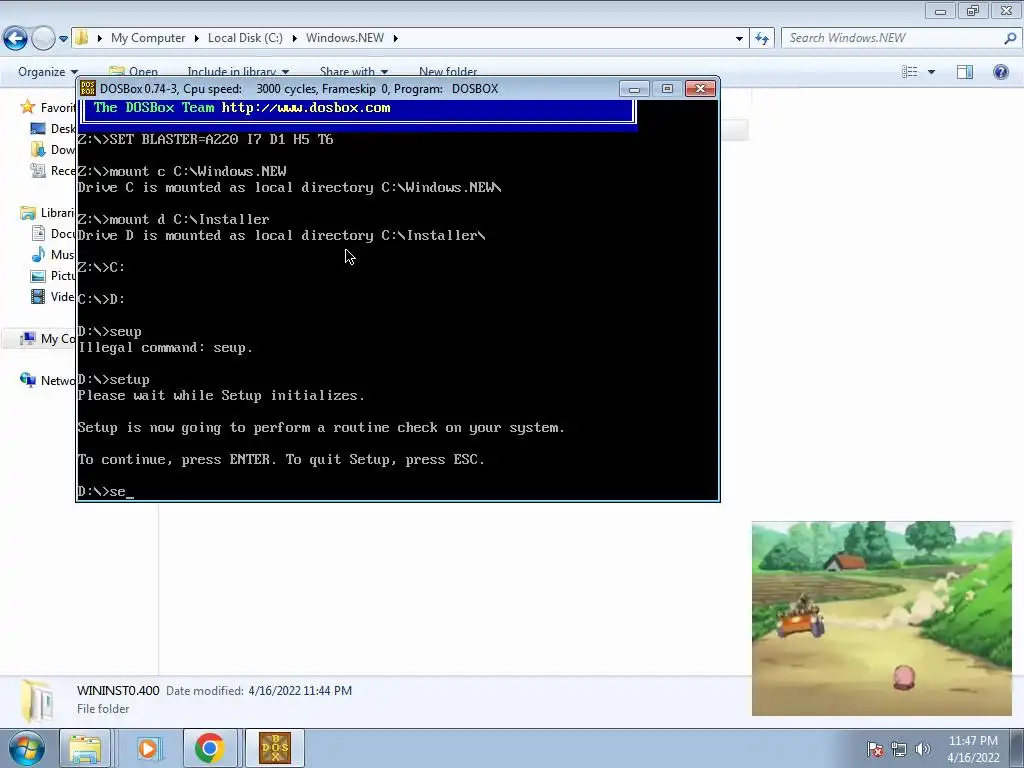This screenshot has height=768, width=1024.
Task: Select Windows.NEW in the address breadcrumb
Action: click(344, 38)
